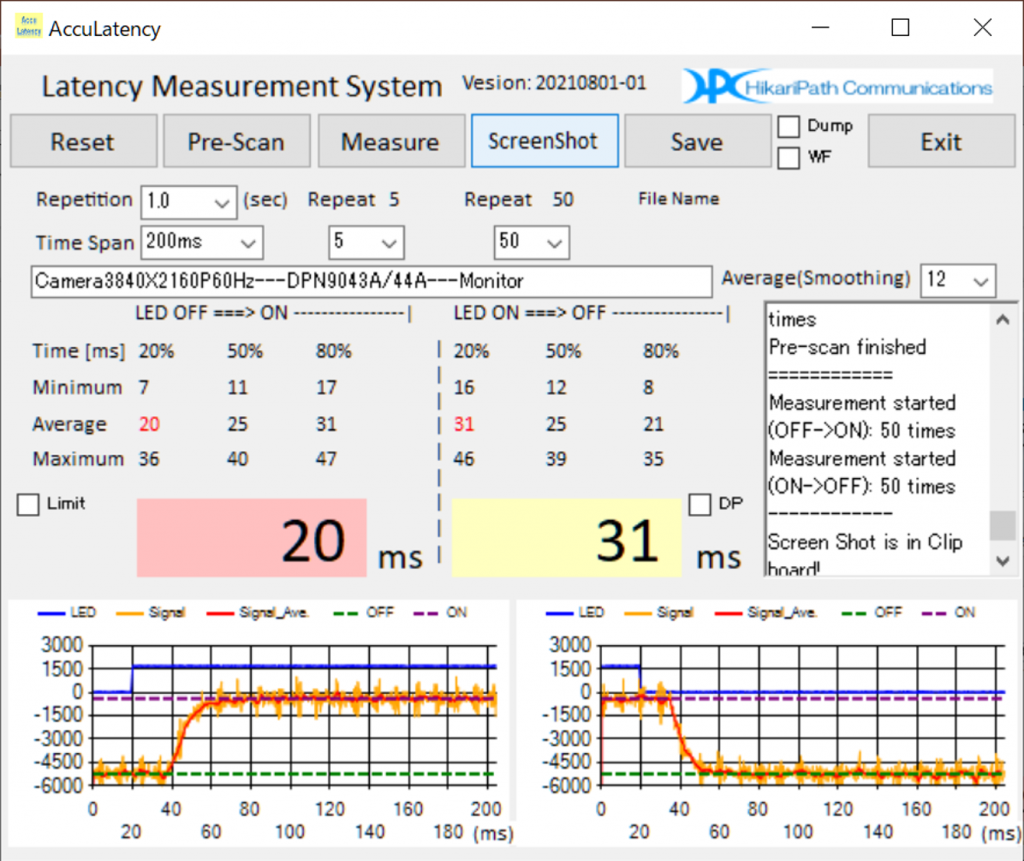Viewport: 1024px width, 861px height.
Task: Click the AccuLatency app icon in title bar
Action: tap(29, 27)
